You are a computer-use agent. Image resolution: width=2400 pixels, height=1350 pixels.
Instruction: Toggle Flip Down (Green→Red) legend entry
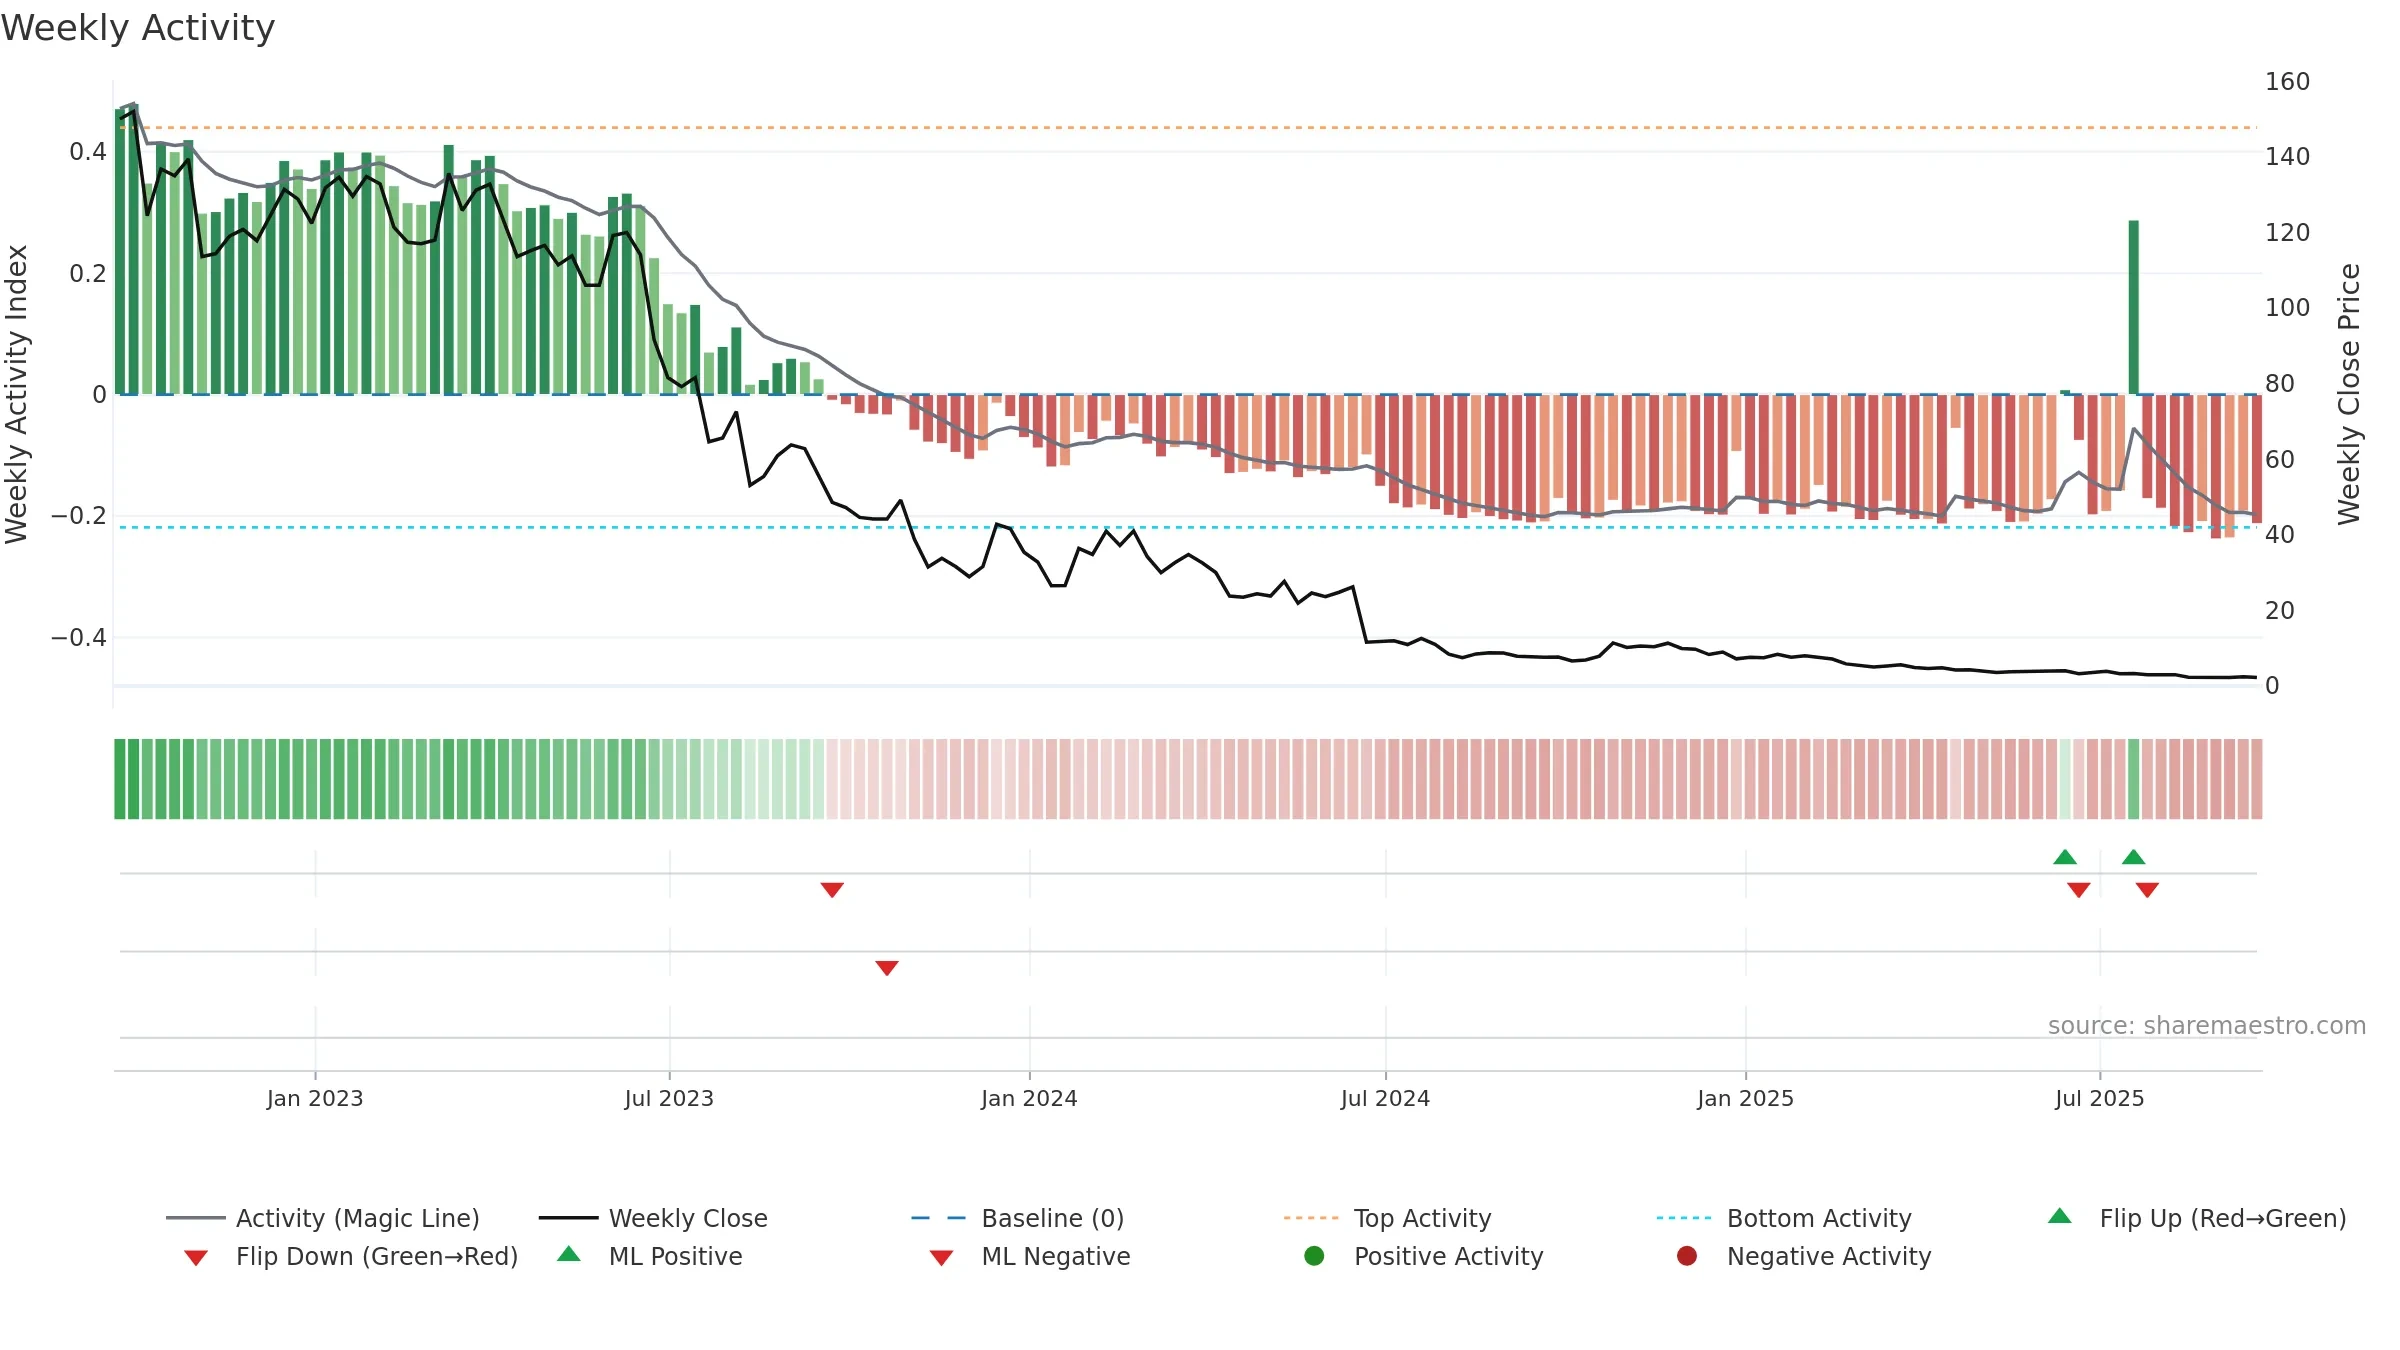coord(351,1256)
